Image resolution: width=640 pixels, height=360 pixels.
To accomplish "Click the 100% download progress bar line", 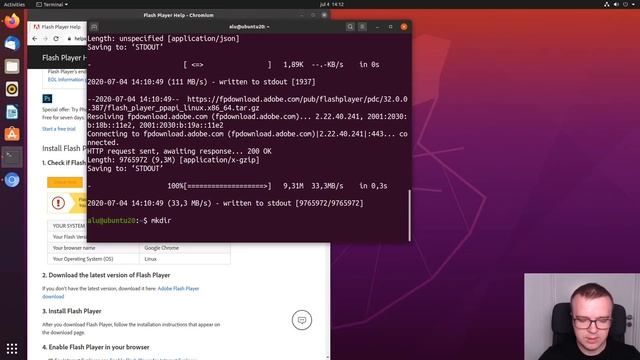I will (x=237, y=186).
